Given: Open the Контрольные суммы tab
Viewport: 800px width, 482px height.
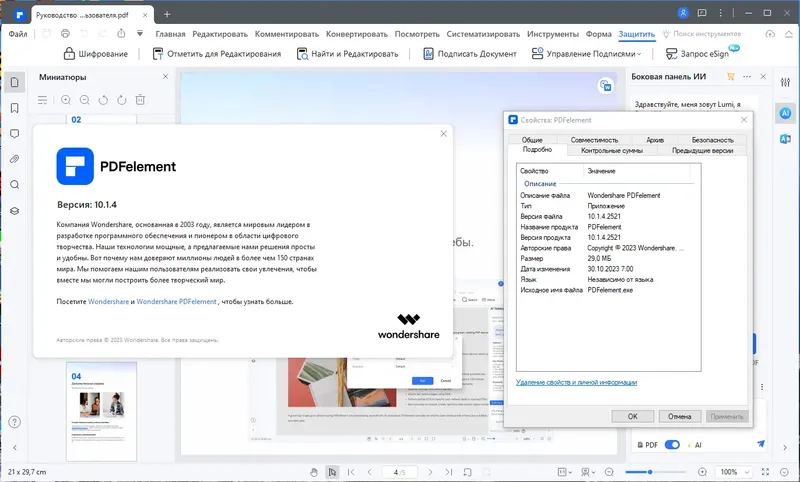Looking at the screenshot, I should pos(612,150).
